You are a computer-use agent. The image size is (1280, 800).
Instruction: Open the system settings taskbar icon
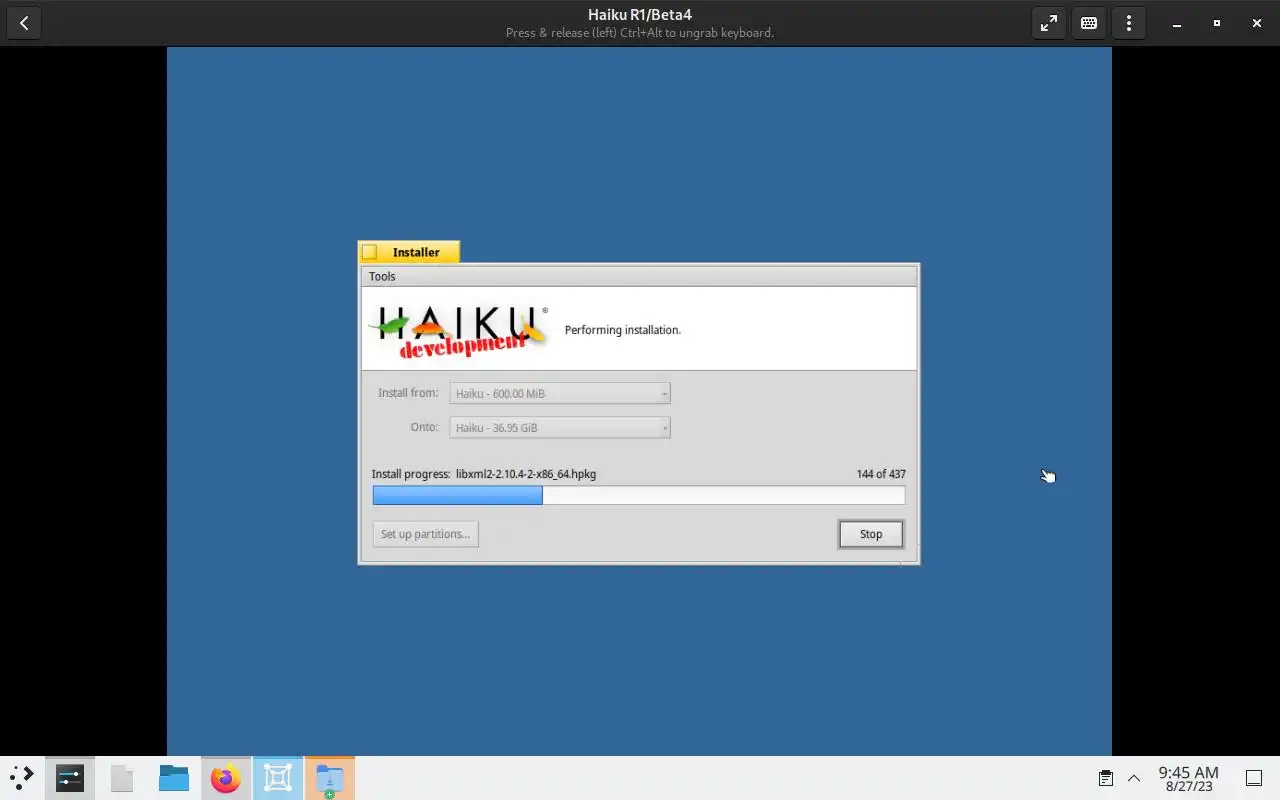pyautogui.click(x=70, y=778)
